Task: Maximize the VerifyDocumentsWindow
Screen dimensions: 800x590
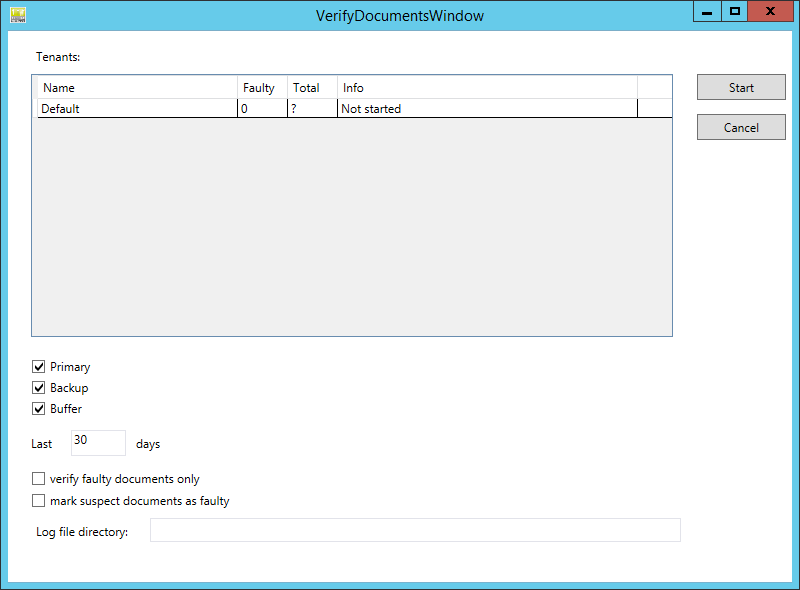Action: pos(737,11)
